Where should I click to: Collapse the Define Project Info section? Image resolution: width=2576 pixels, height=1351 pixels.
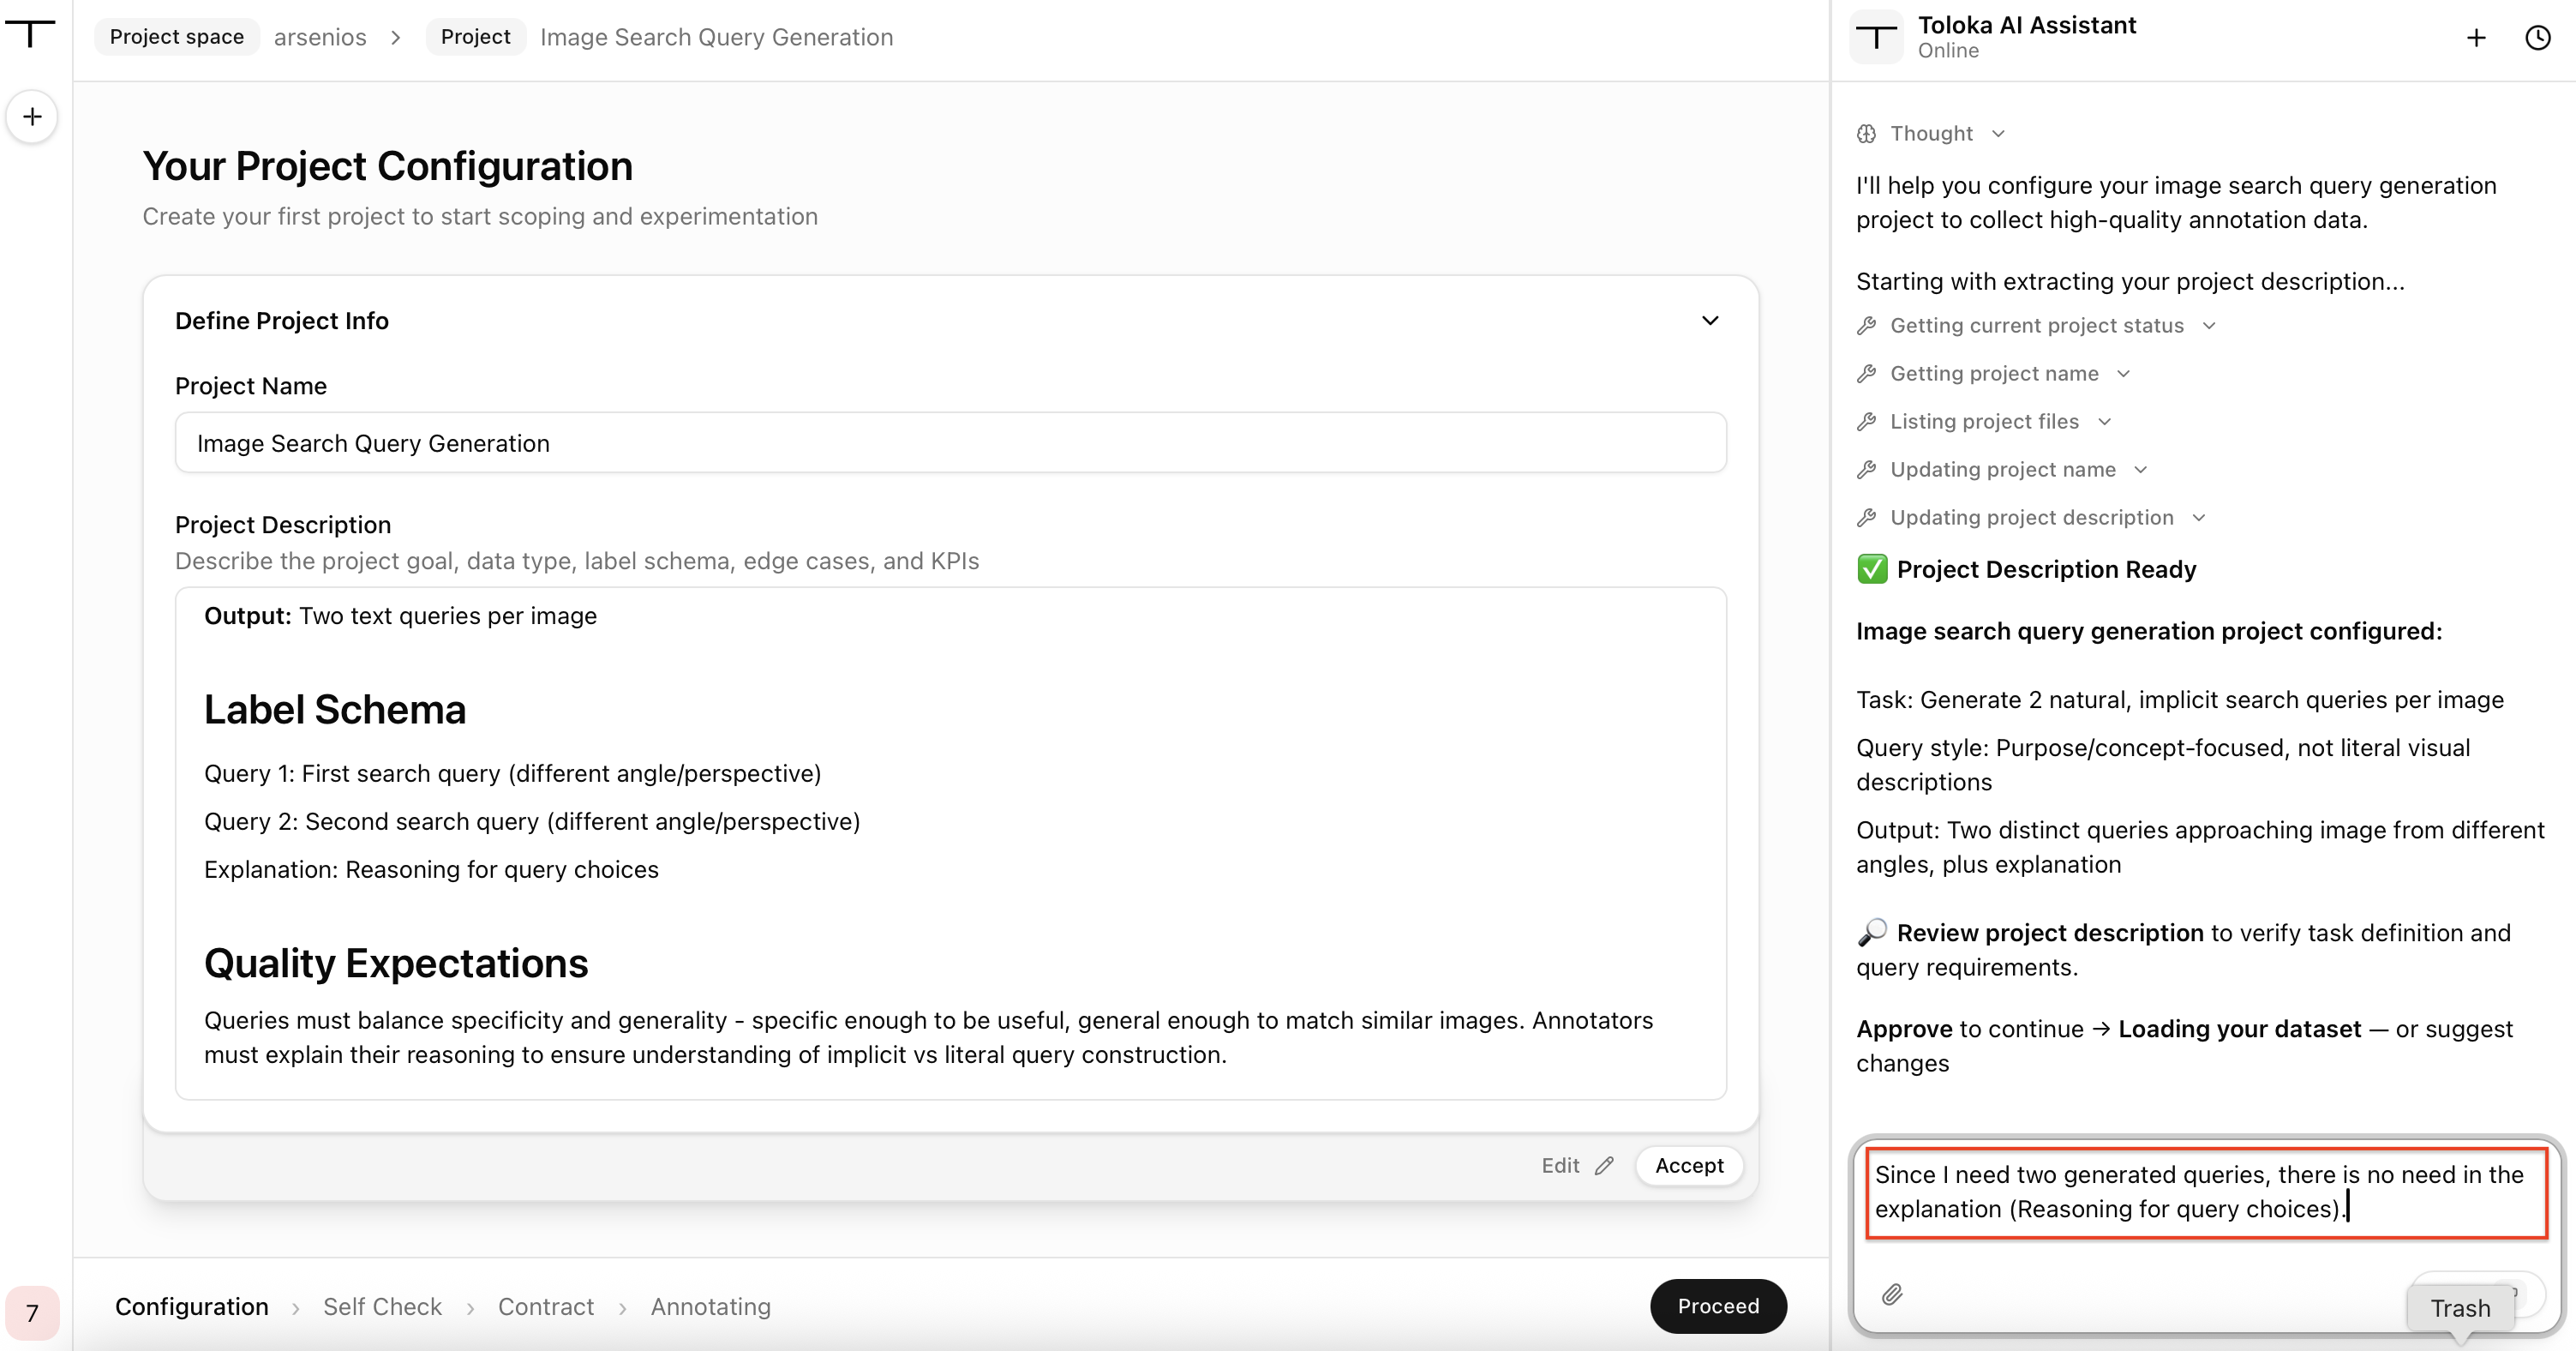(1710, 321)
